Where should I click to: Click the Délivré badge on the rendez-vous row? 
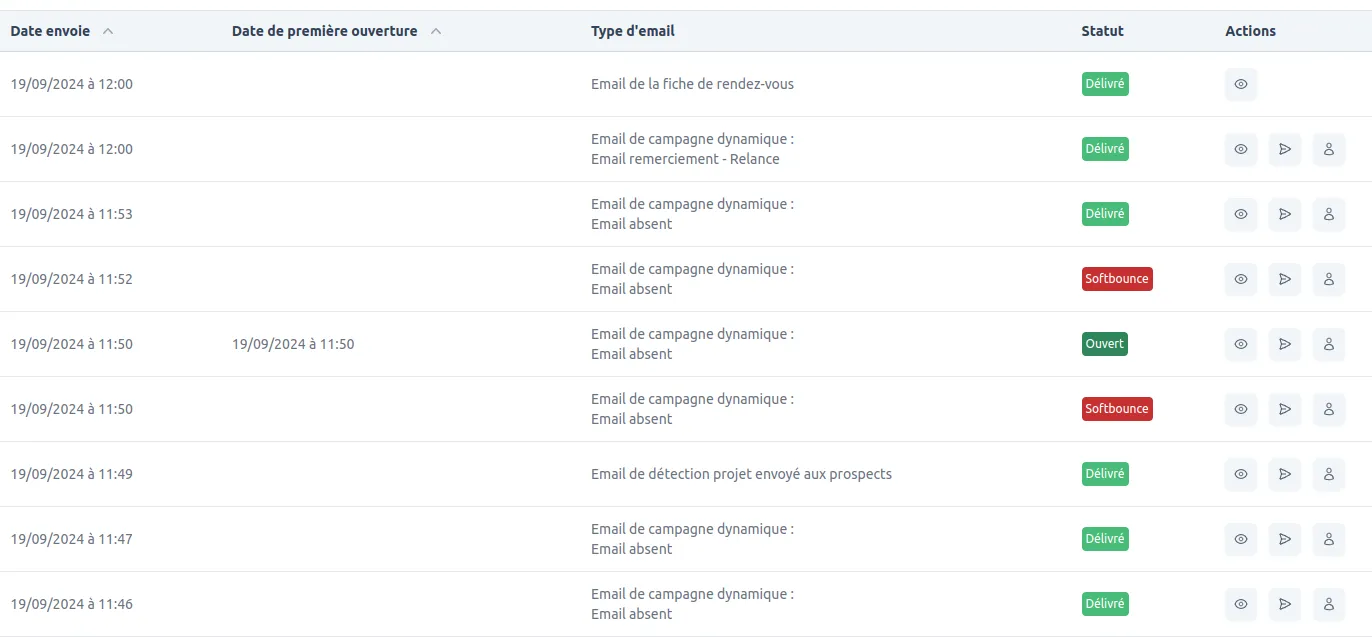[1105, 84]
